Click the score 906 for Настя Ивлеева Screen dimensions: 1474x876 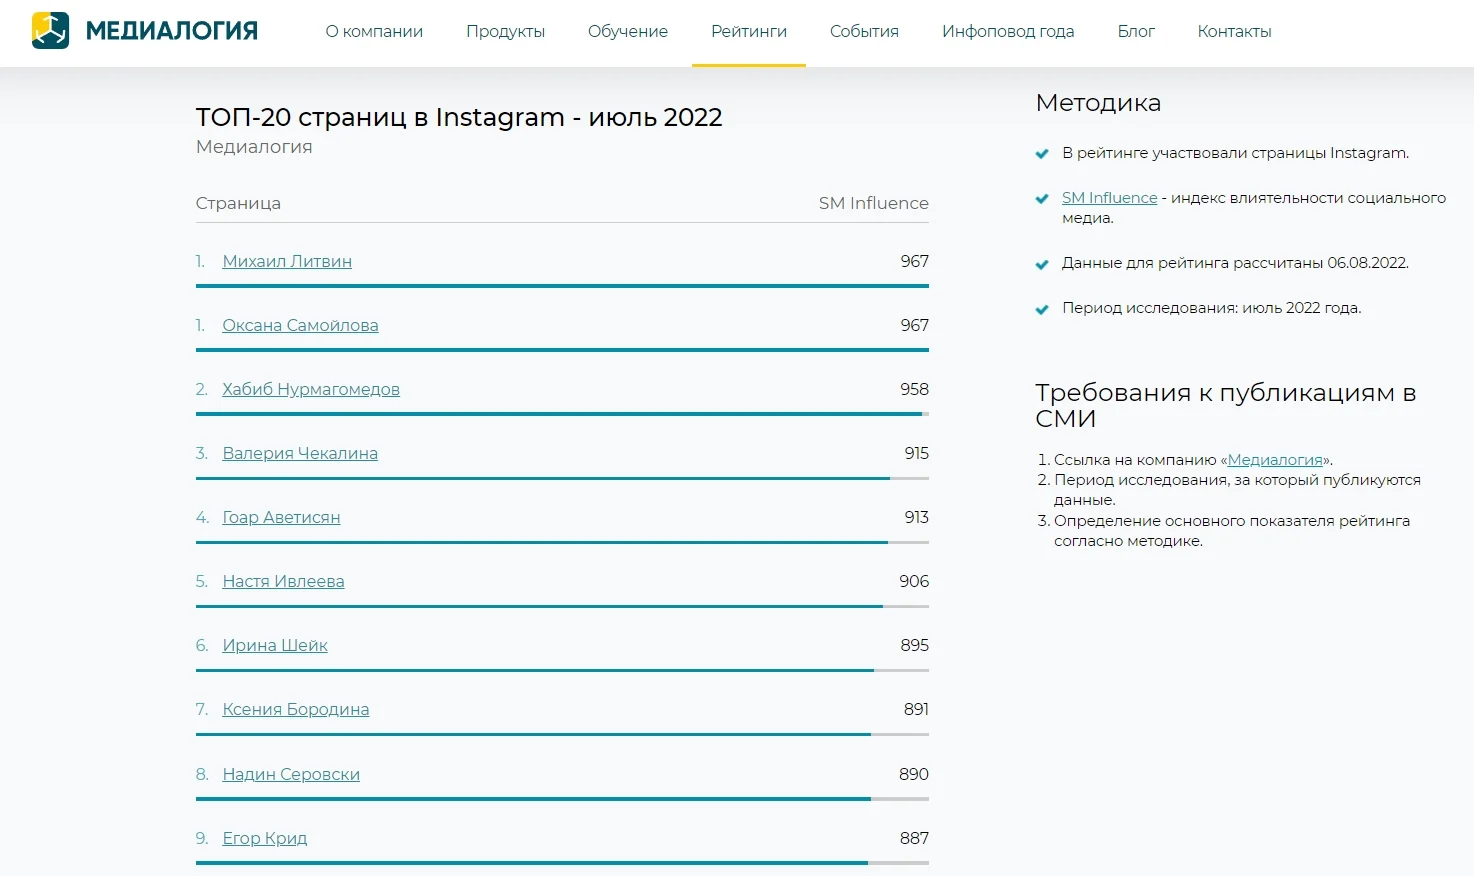point(914,581)
